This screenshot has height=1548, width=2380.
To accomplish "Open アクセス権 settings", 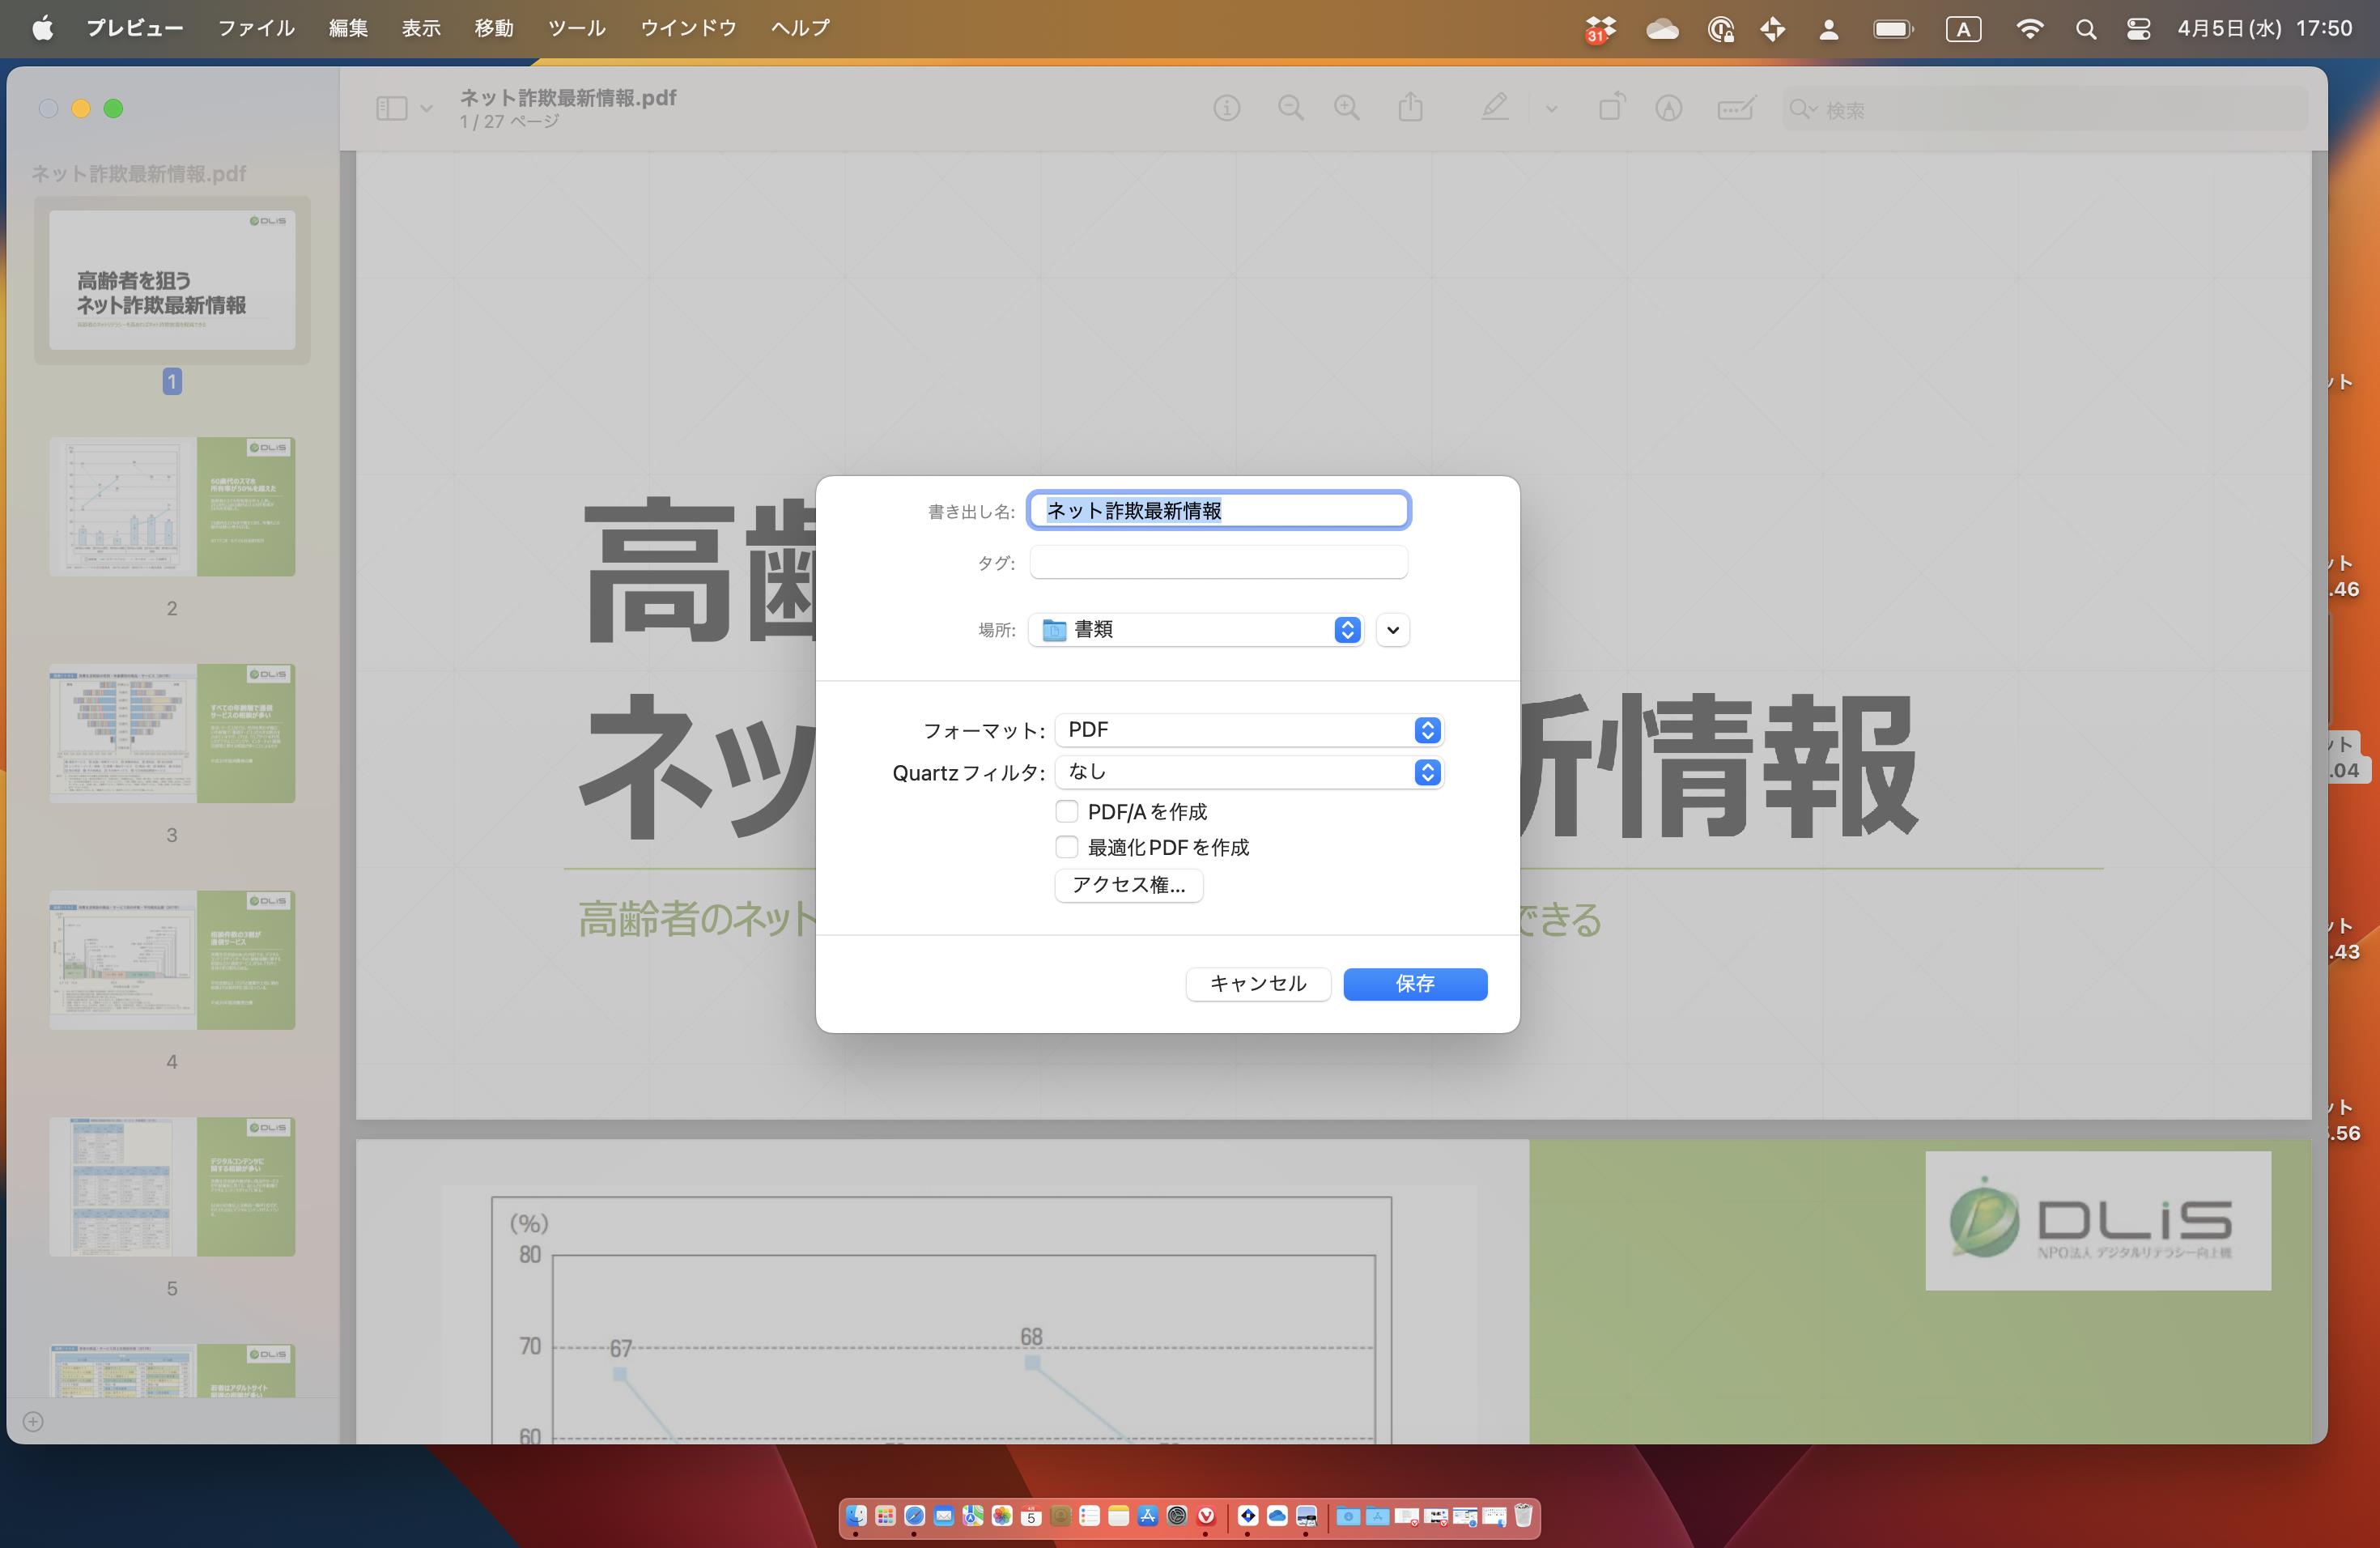I will coord(1128,886).
